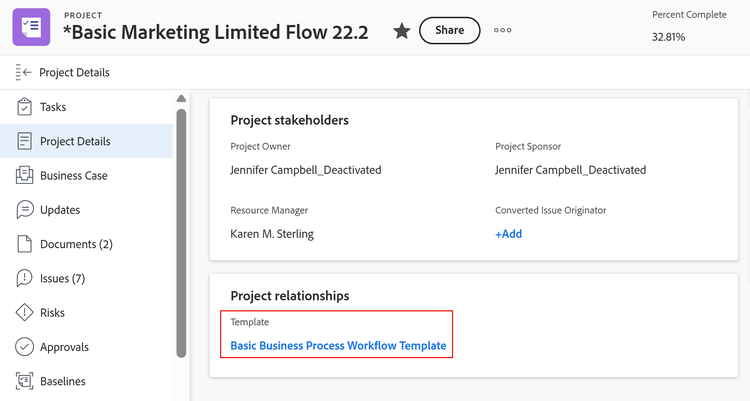This screenshot has width=750, height=401.
Task: Favorite the project with the star icon
Action: point(402,31)
